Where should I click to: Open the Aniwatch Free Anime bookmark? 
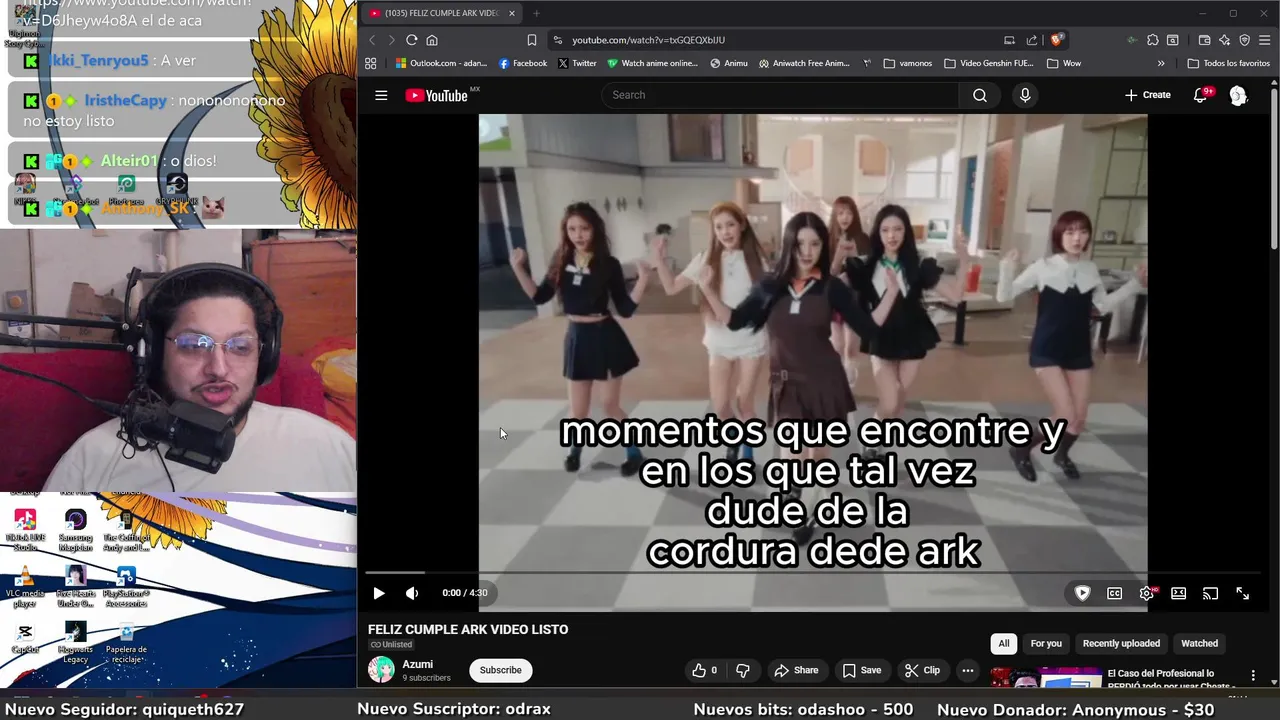804,63
